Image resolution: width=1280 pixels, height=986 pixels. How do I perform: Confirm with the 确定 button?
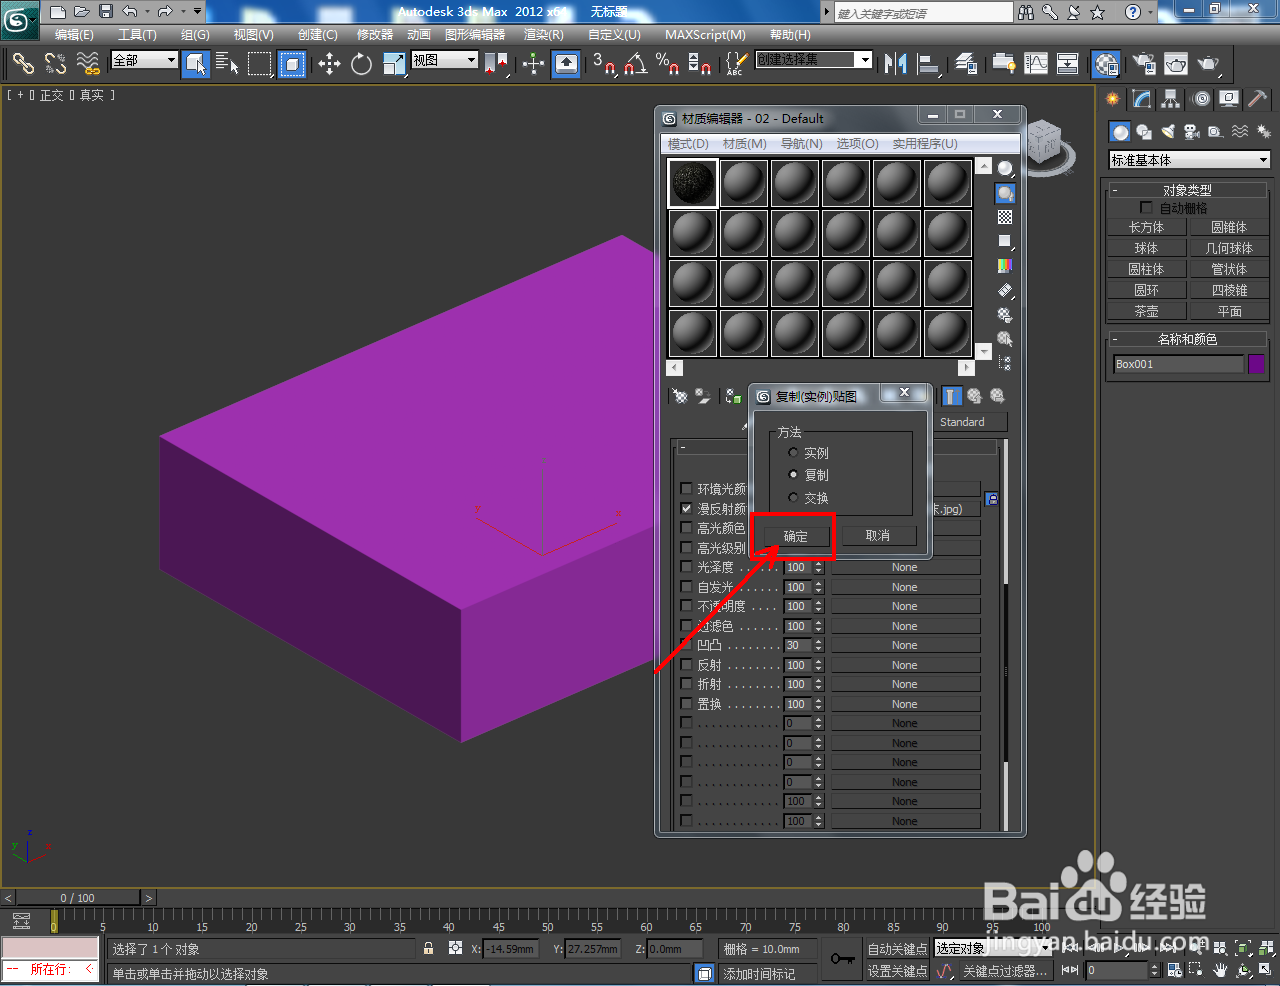796,536
